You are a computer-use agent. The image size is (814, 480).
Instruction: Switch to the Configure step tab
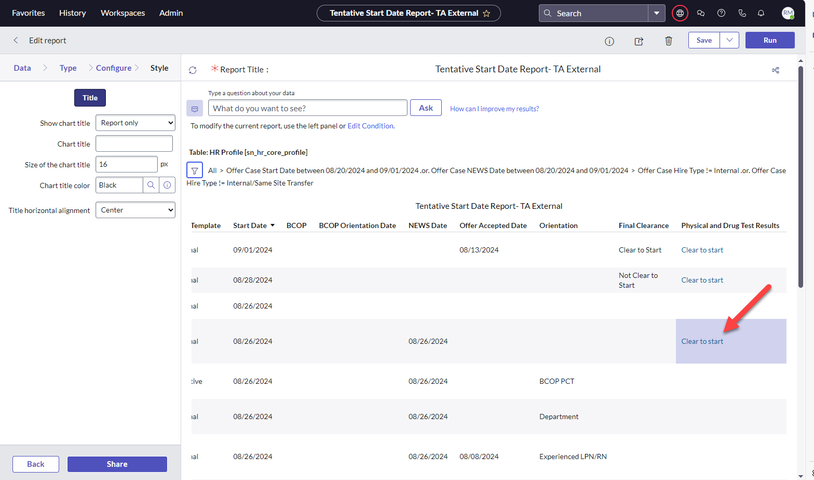[x=113, y=68]
